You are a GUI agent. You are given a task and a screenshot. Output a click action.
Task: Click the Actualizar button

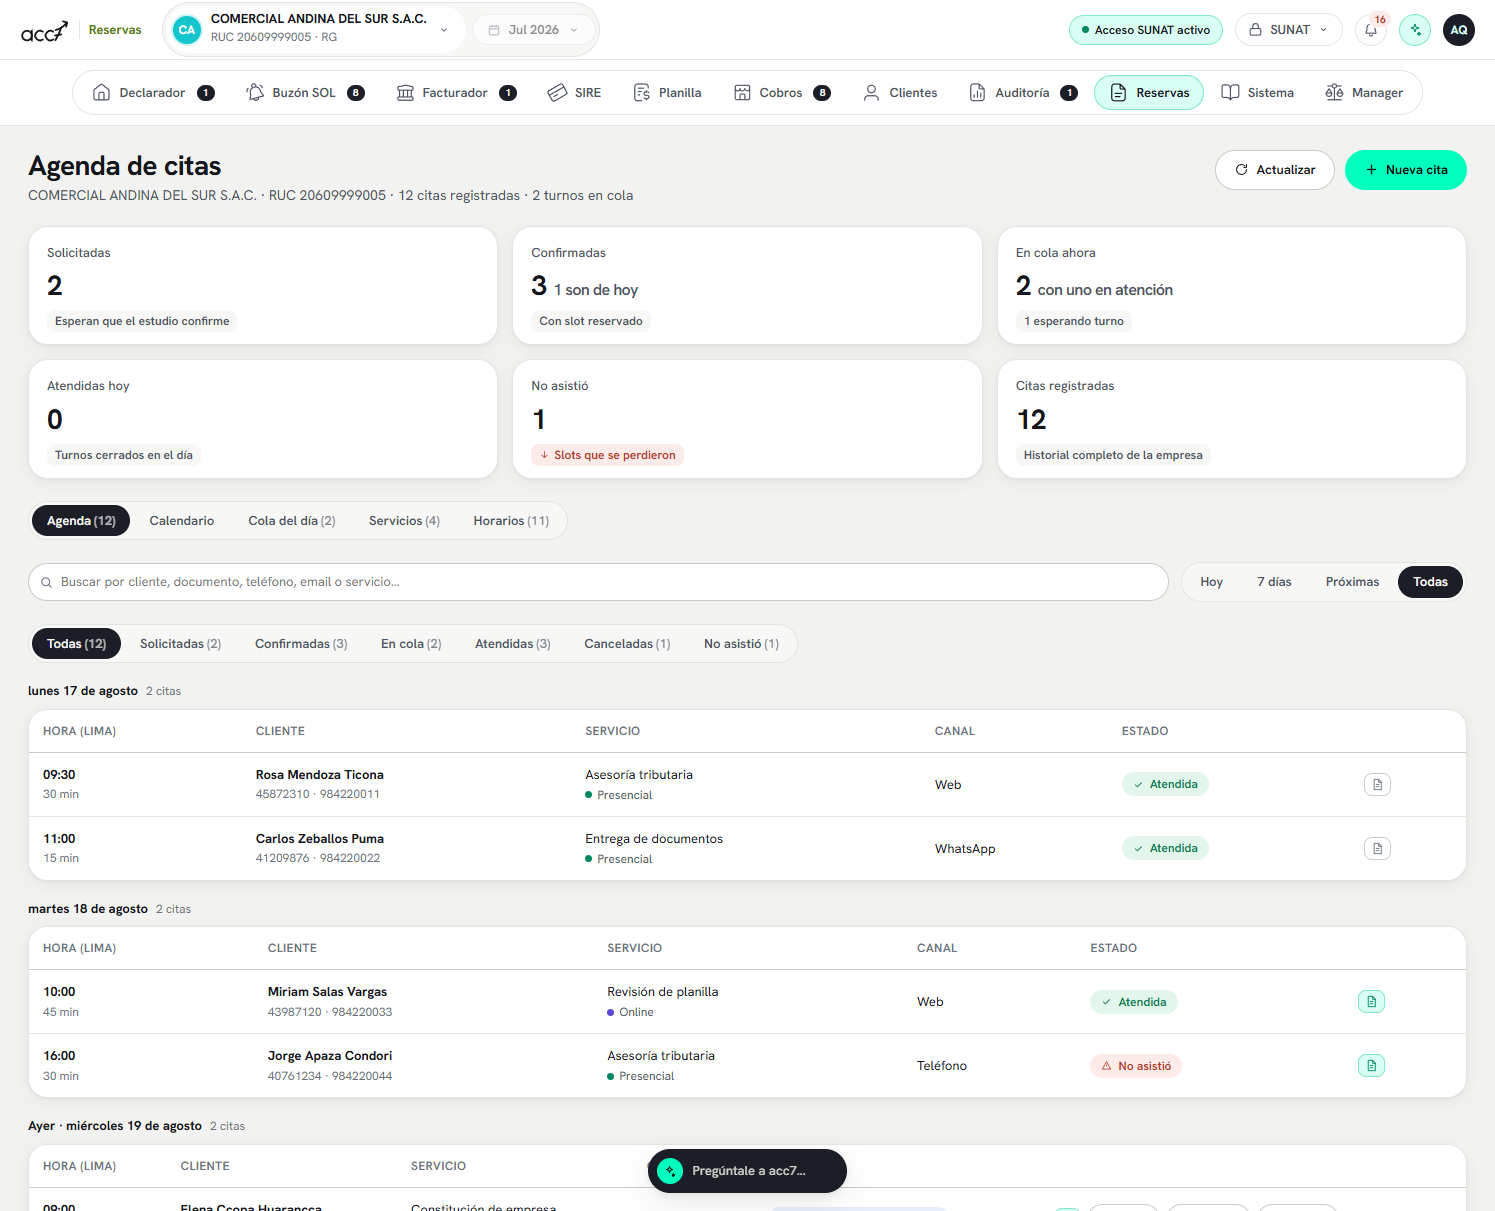click(x=1275, y=170)
